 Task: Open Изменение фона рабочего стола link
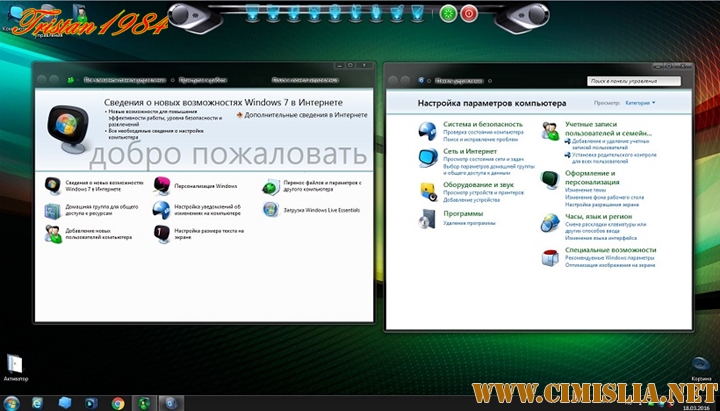point(609,197)
